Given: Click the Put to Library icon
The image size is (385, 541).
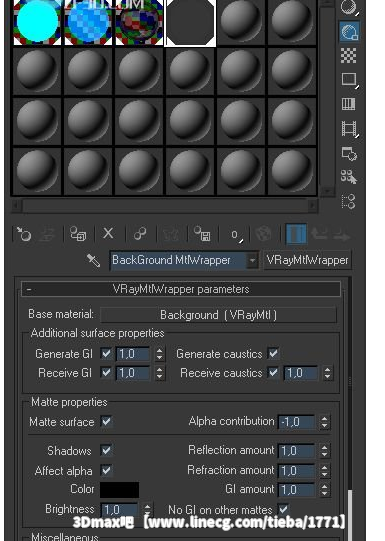Looking at the screenshot, I should point(202,234).
